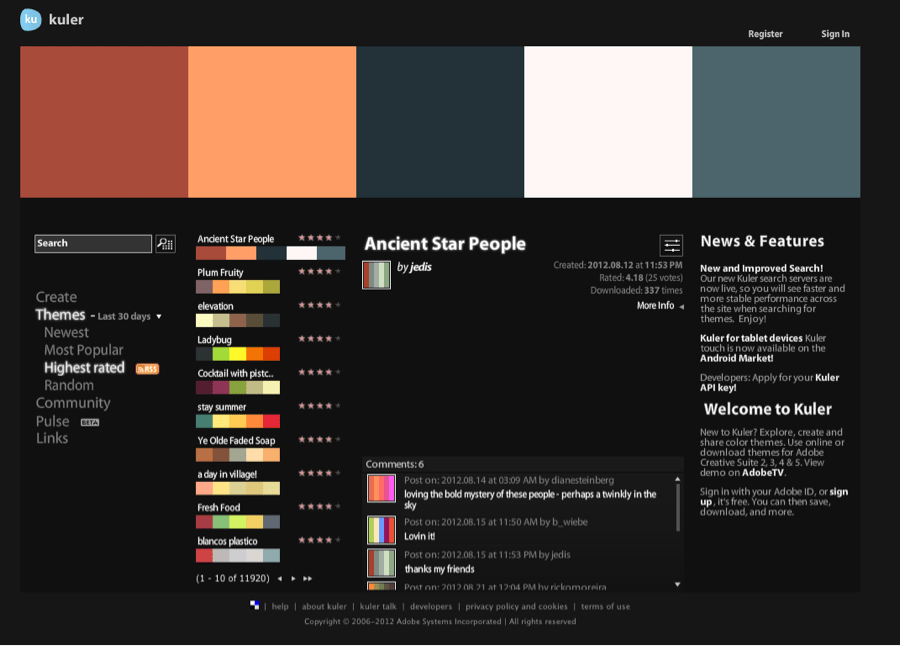This screenshot has width=900, height=646.
Task: Open privacy policy and cookies link
Action: [x=517, y=606]
